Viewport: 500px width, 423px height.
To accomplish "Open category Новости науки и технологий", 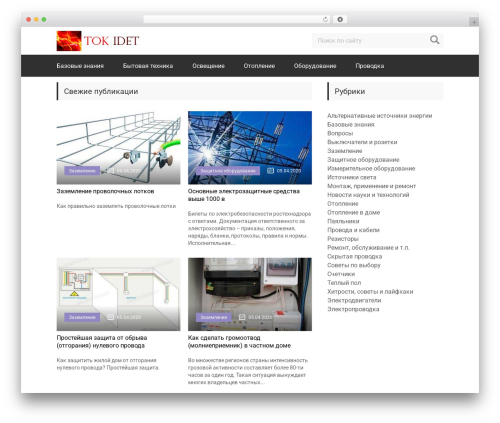I will 368,195.
